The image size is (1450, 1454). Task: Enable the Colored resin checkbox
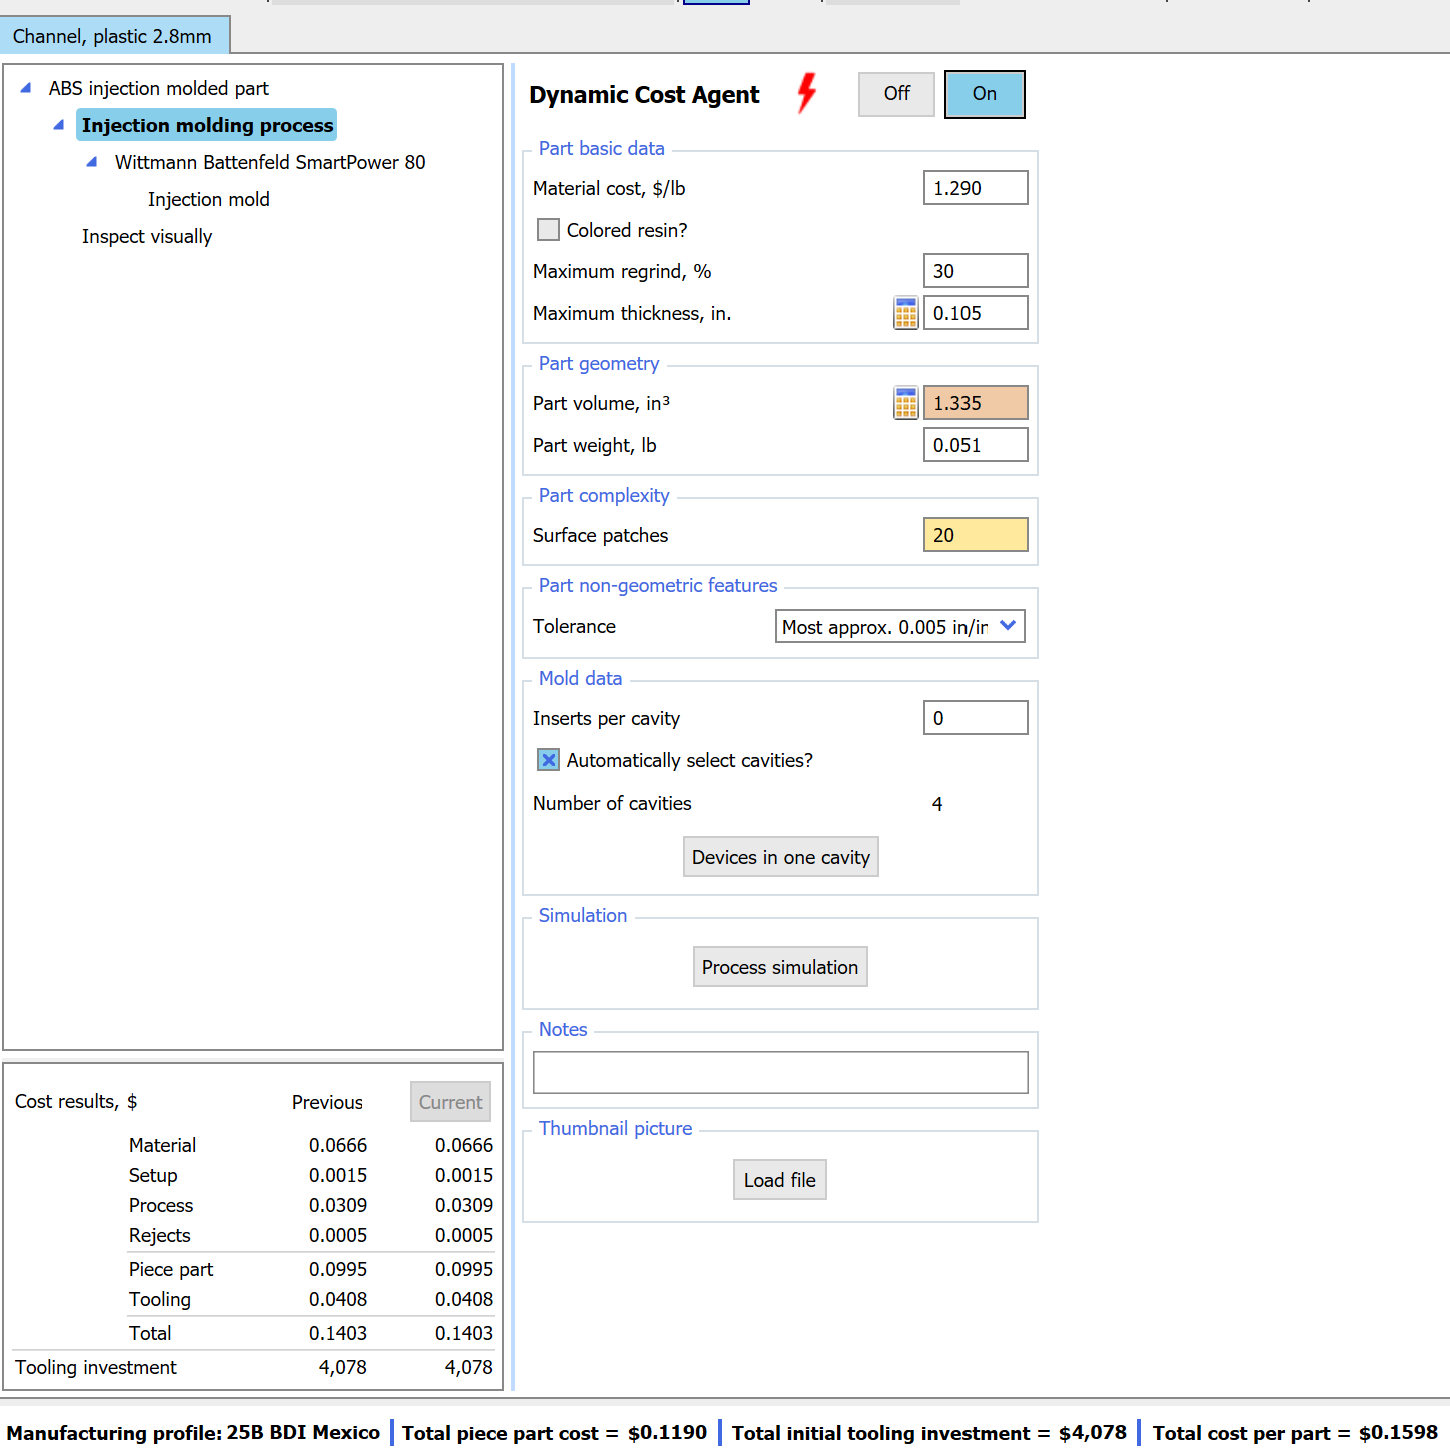click(548, 229)
